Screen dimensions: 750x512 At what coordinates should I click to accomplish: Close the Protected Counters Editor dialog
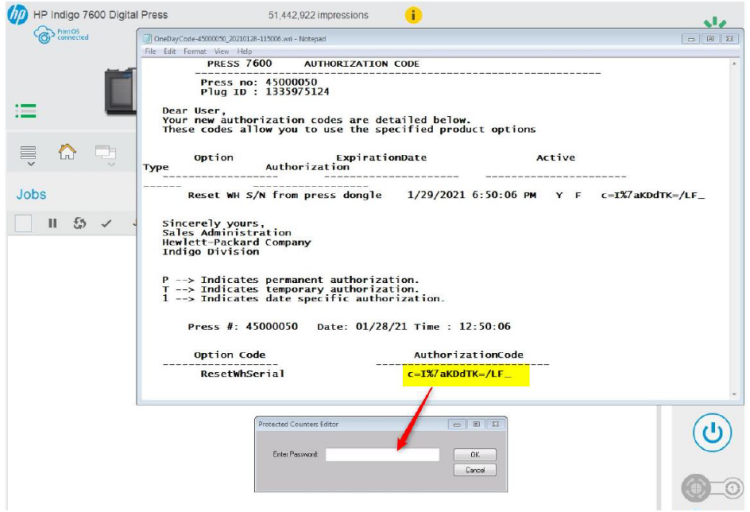coord(496,424)
